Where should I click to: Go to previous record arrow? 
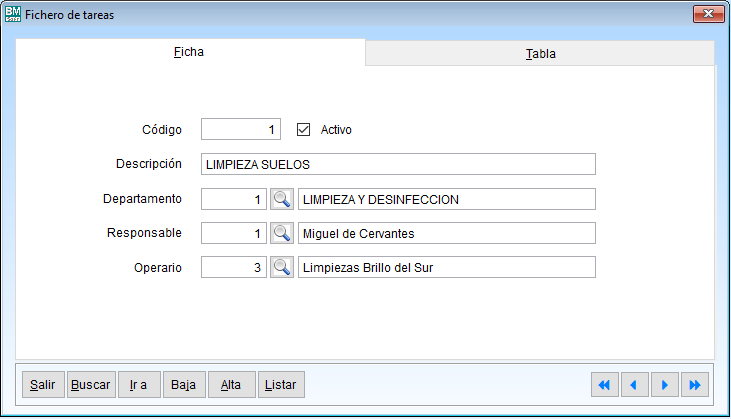(x=635, y=384)
